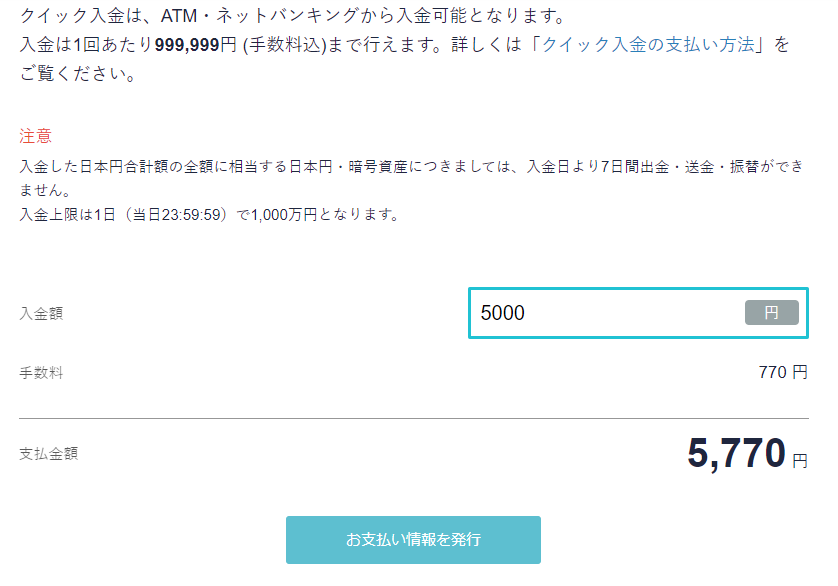Click the 入金額 label

pos(41,313)
